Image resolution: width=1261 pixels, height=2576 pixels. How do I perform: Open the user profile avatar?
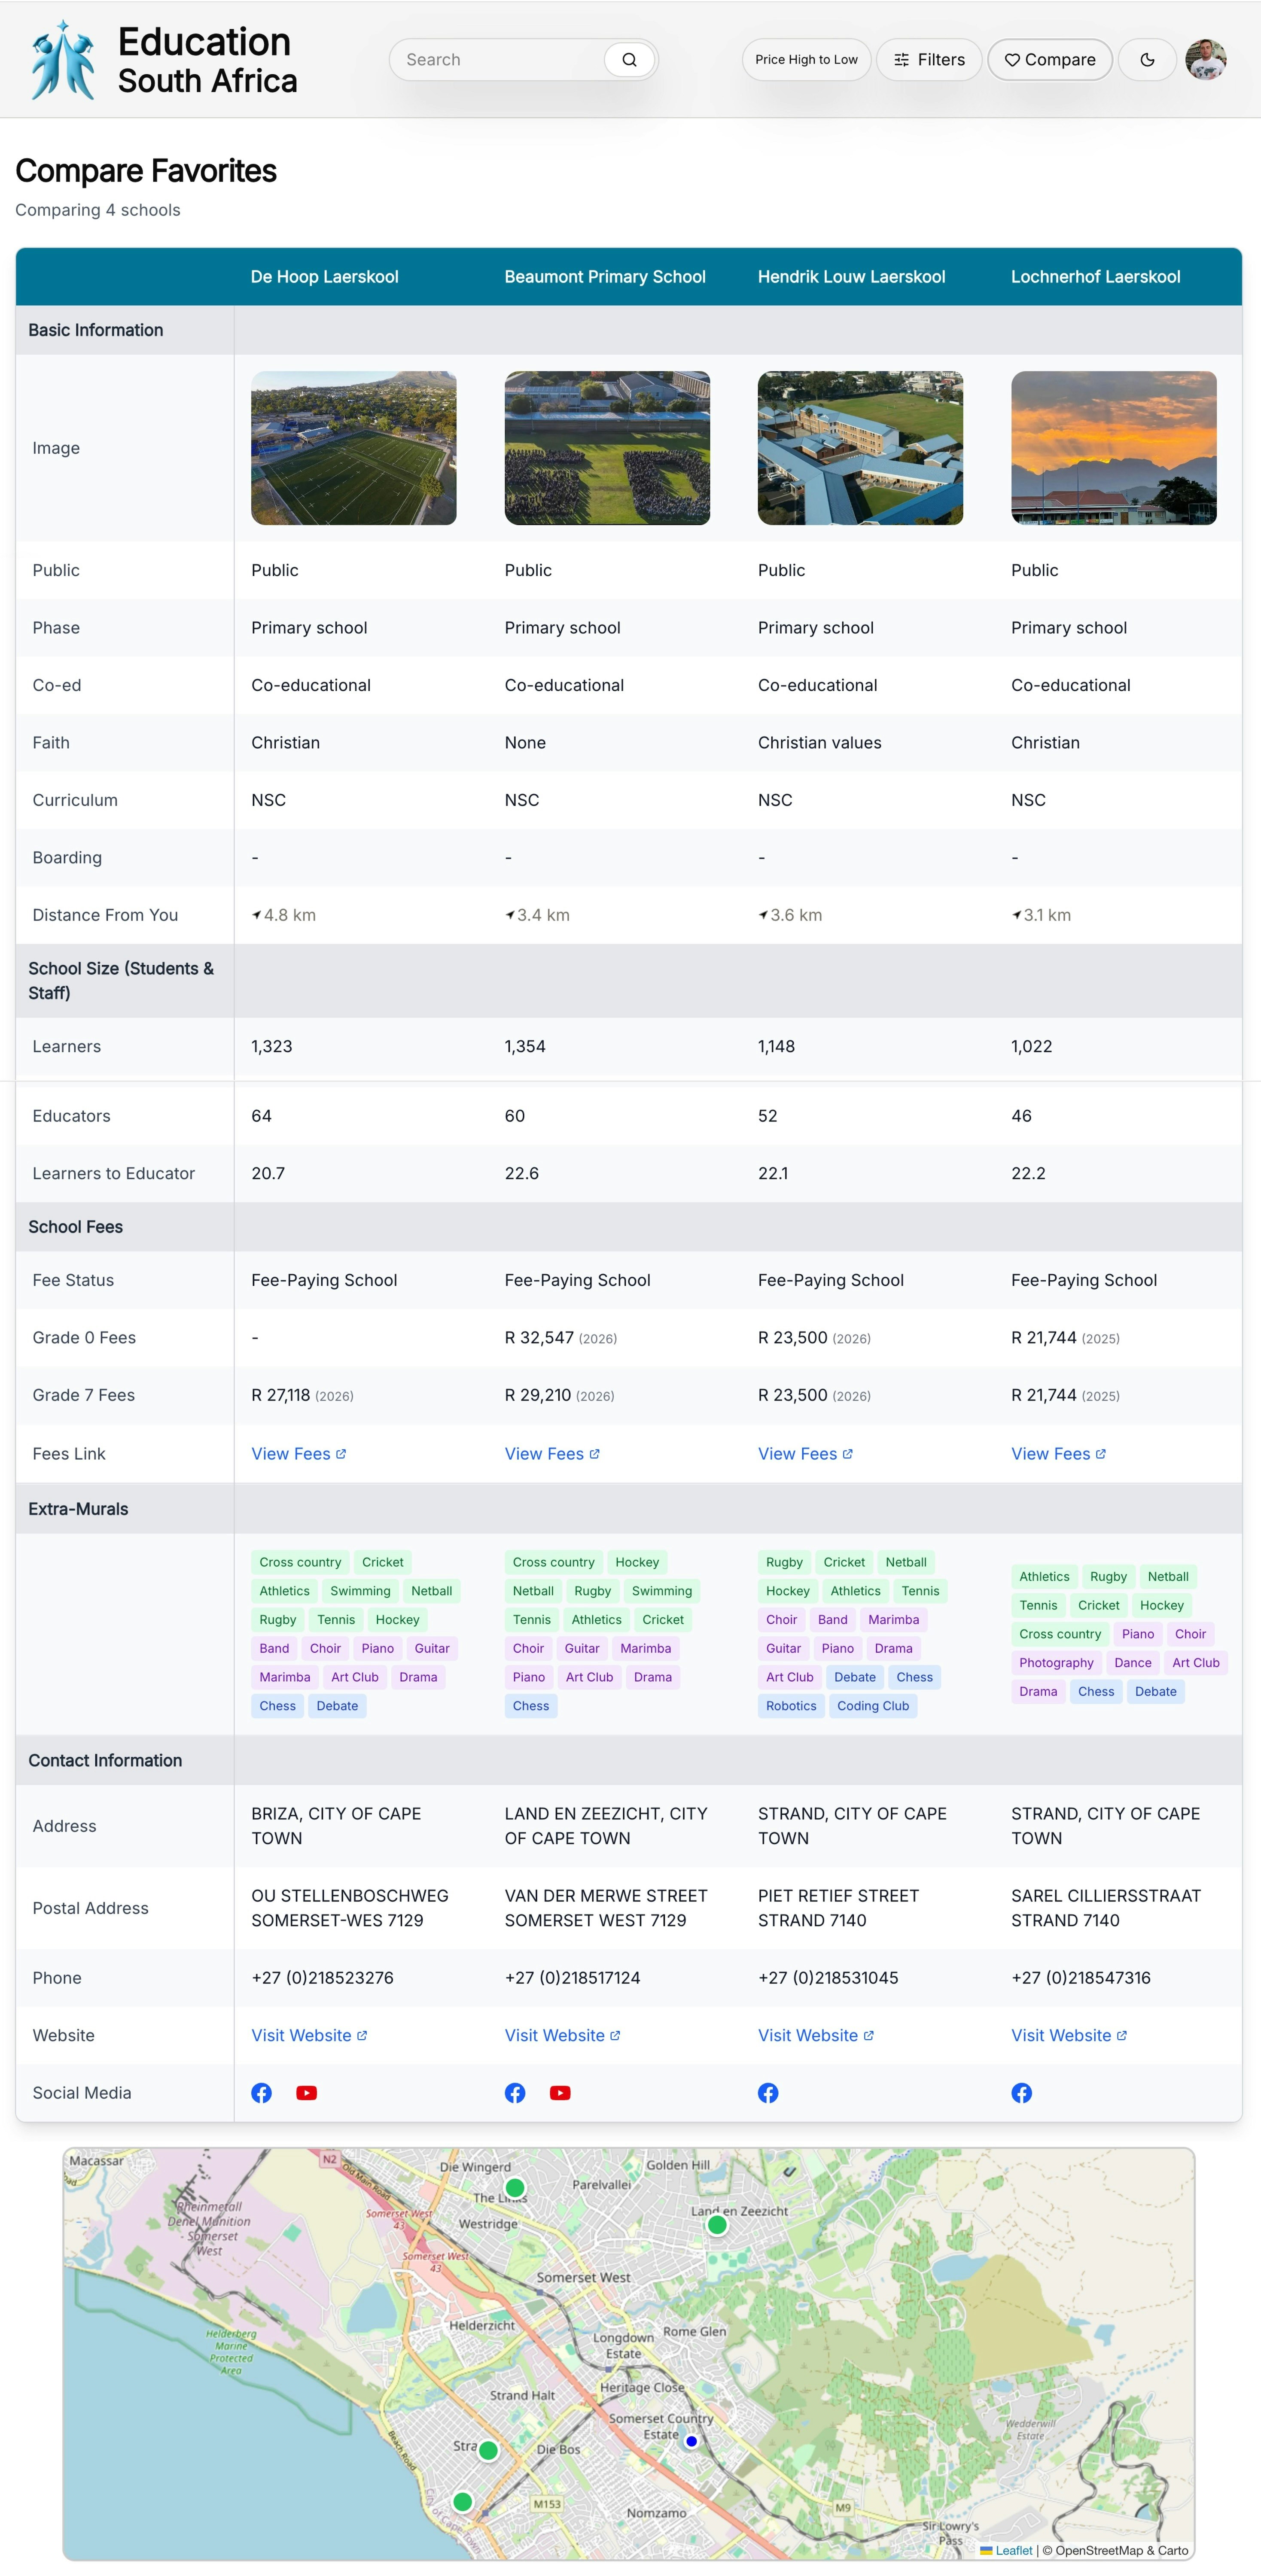pyautogui.click(x=1205, y=60)
